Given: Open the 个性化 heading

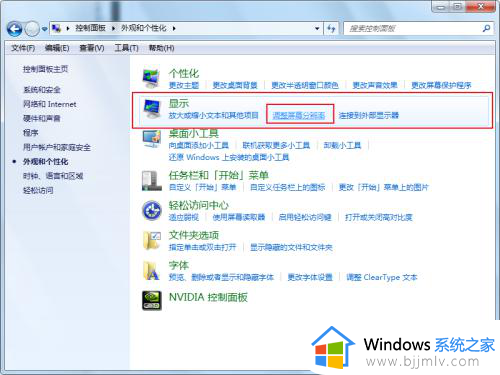Looking at the screenshot, I should coord(184,73).
